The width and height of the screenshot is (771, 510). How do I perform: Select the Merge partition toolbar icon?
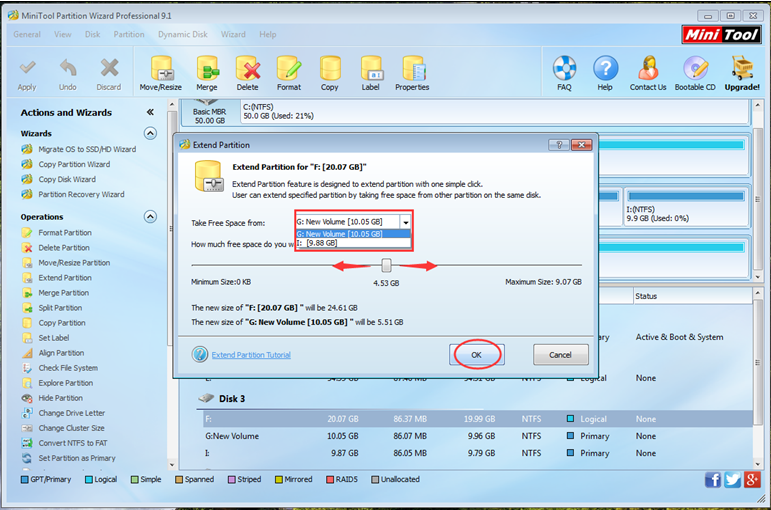(x=207, y=68)
